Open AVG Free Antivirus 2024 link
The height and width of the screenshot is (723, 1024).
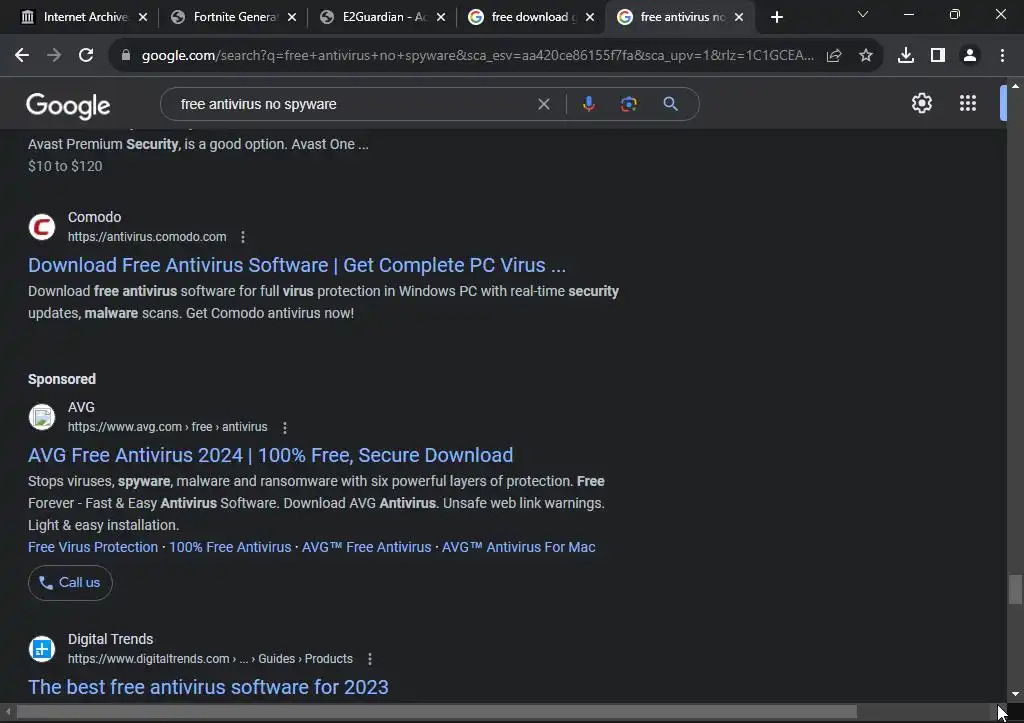[270, 455]
